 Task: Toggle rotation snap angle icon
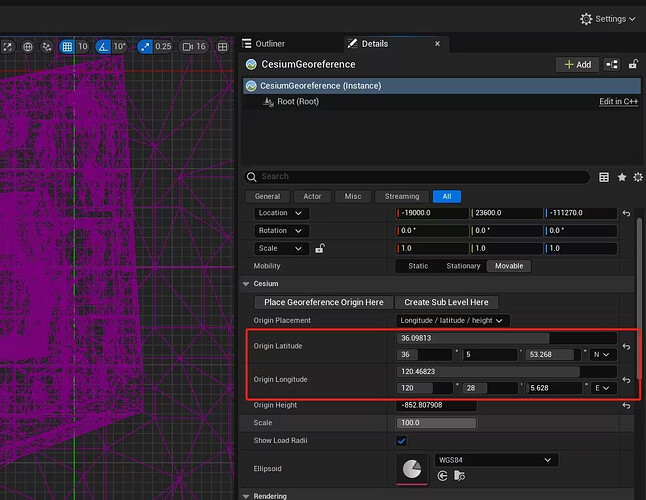[104, 46]
